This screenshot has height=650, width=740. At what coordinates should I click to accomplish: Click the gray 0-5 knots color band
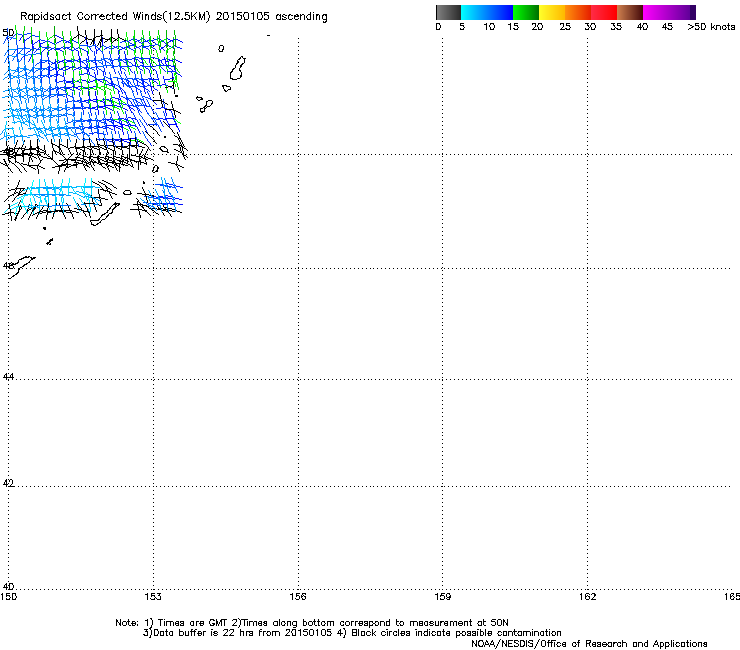[x=448, y=12]
